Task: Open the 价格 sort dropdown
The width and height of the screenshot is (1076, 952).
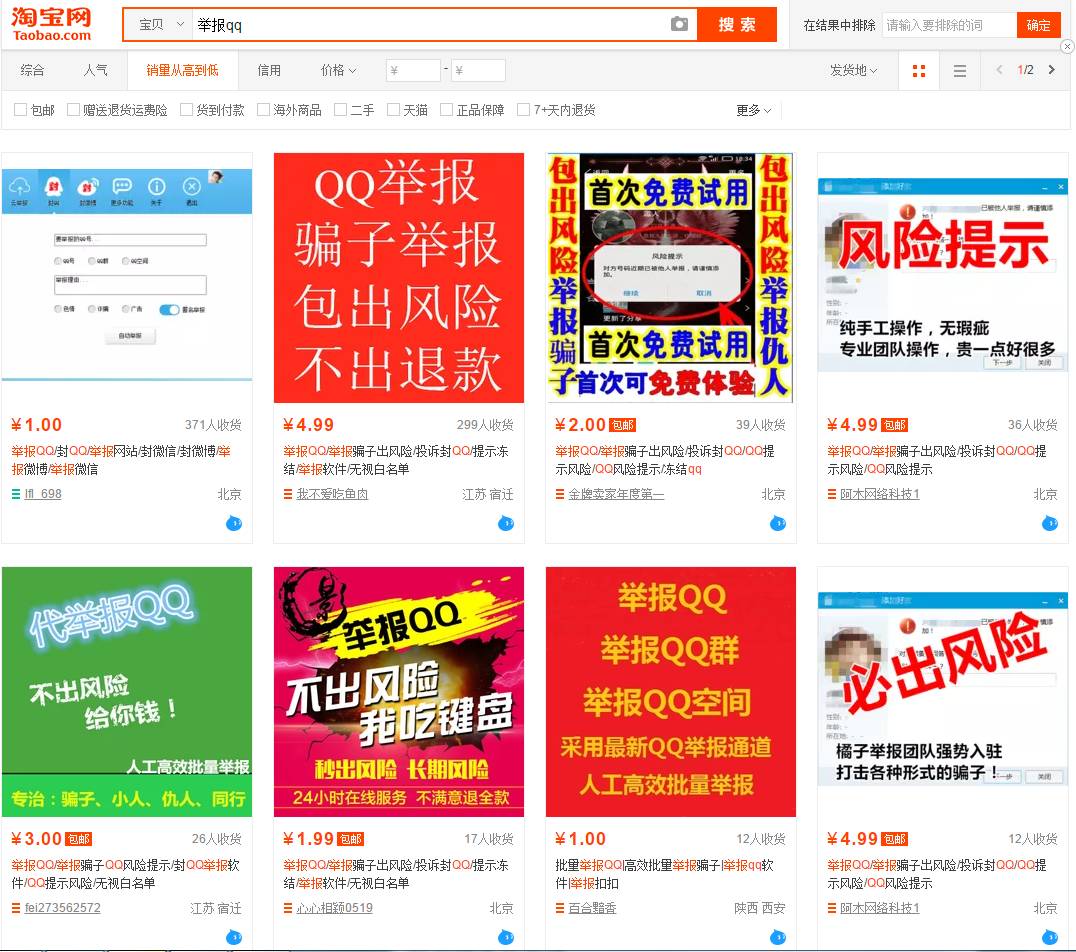Action: coord(338,71)
